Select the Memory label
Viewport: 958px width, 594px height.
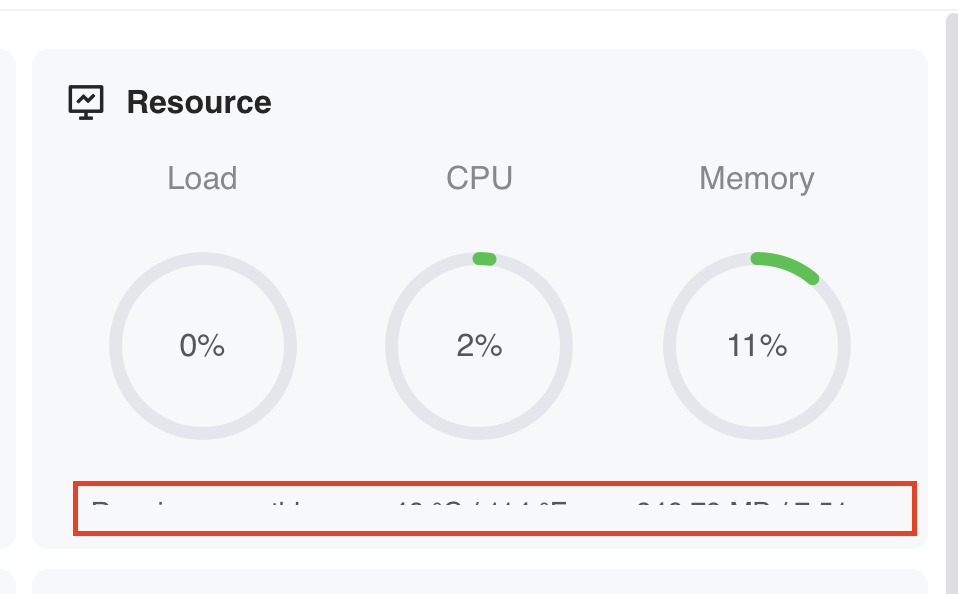[x=756, y=179]
